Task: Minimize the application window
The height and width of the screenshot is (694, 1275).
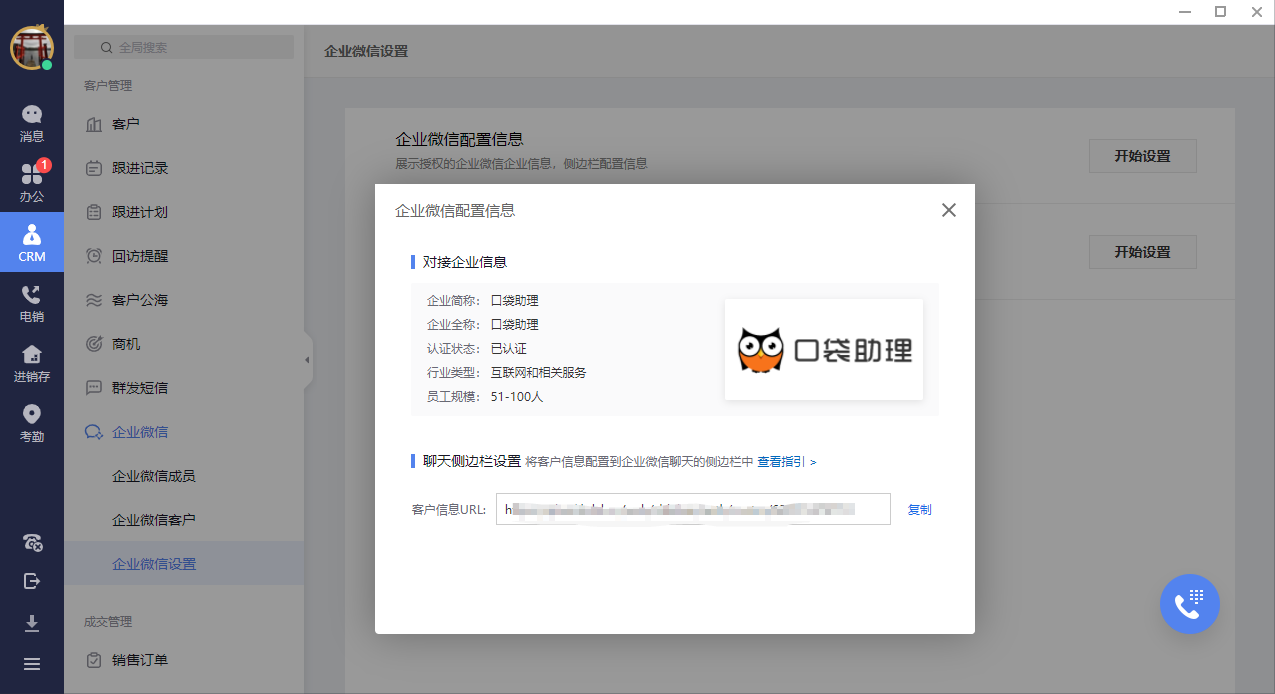Action: coord(1183,12)
